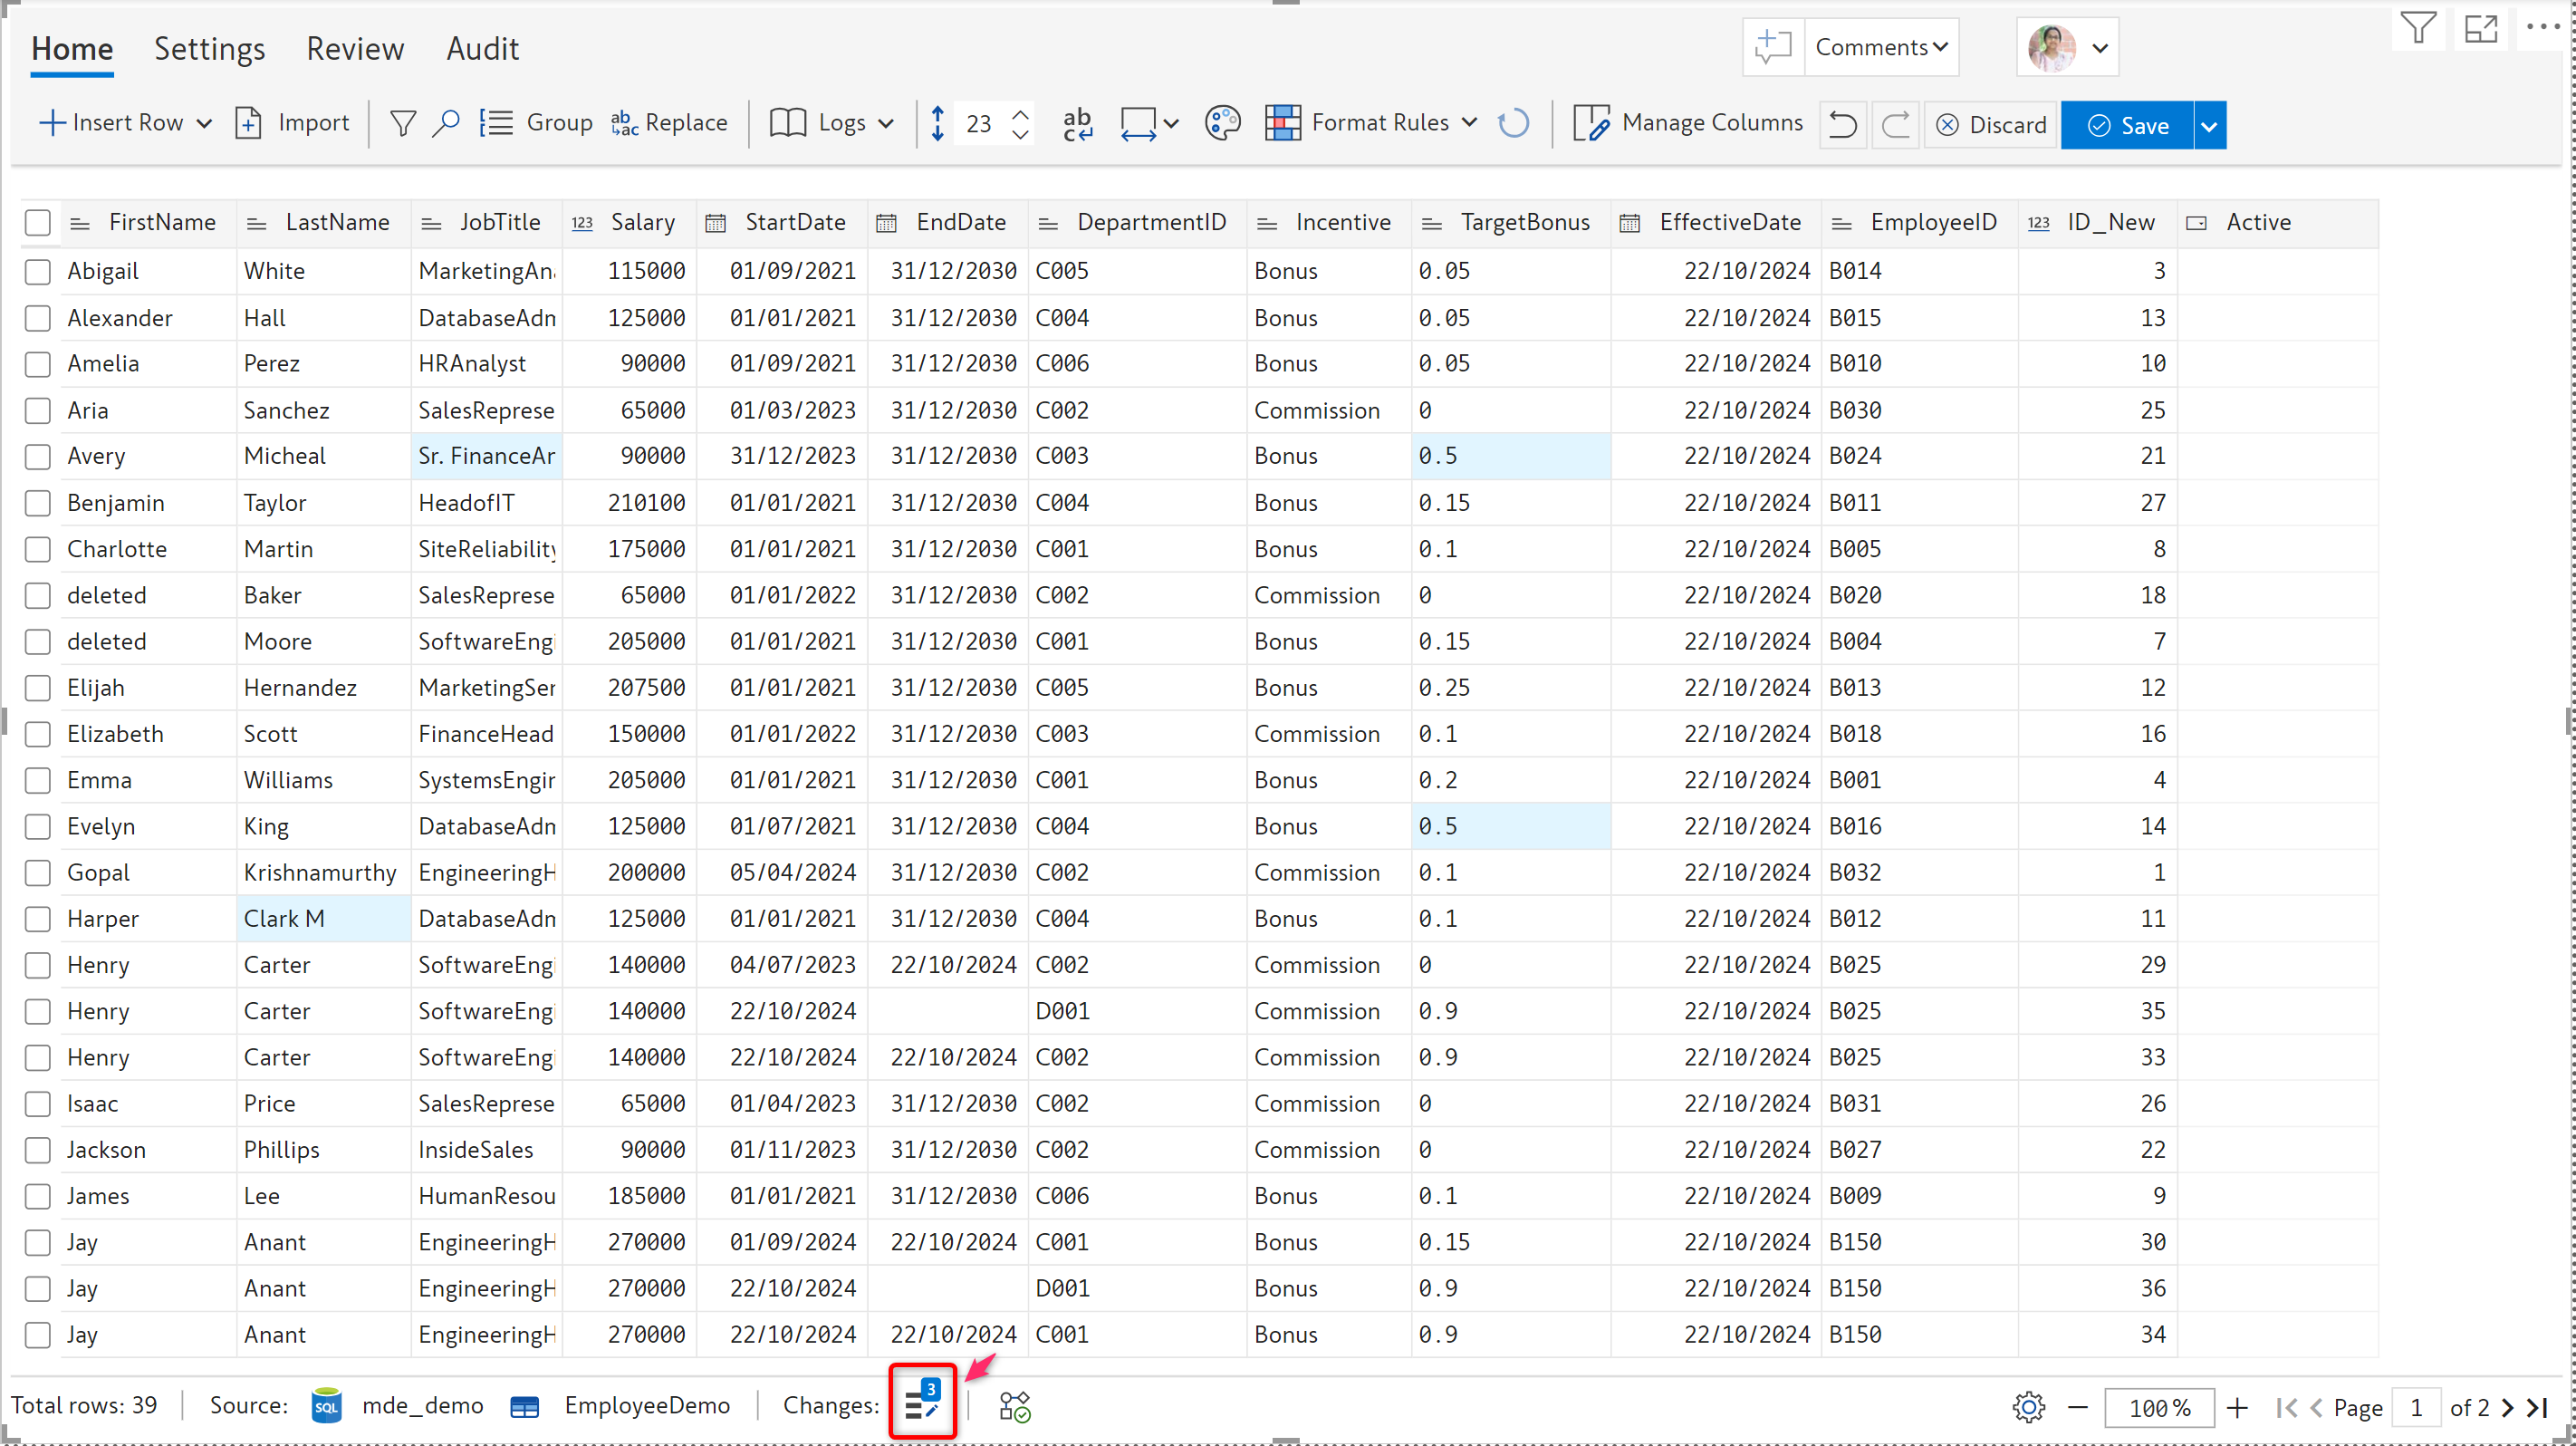Click the page number input field
This screenshot has height=1446, width=2576.
[2416, 1407]
